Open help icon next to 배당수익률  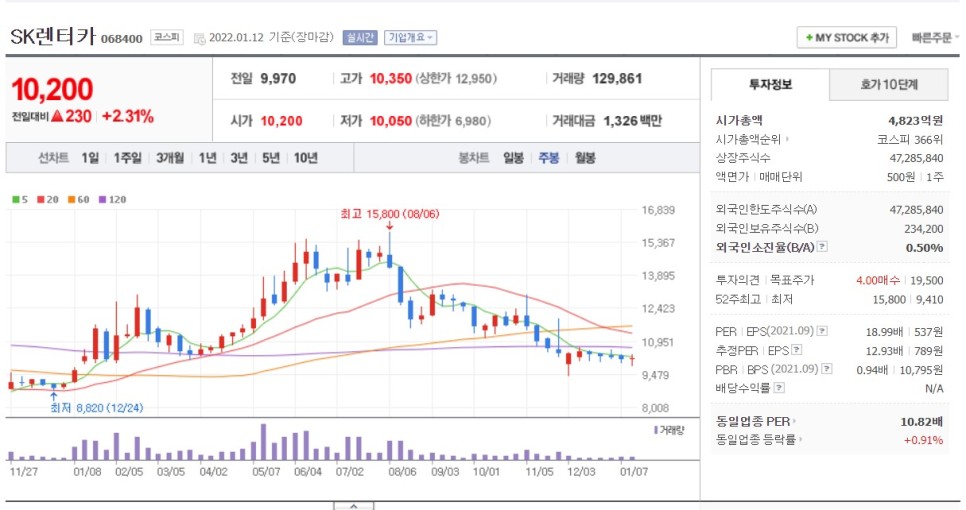coord(779,388)
